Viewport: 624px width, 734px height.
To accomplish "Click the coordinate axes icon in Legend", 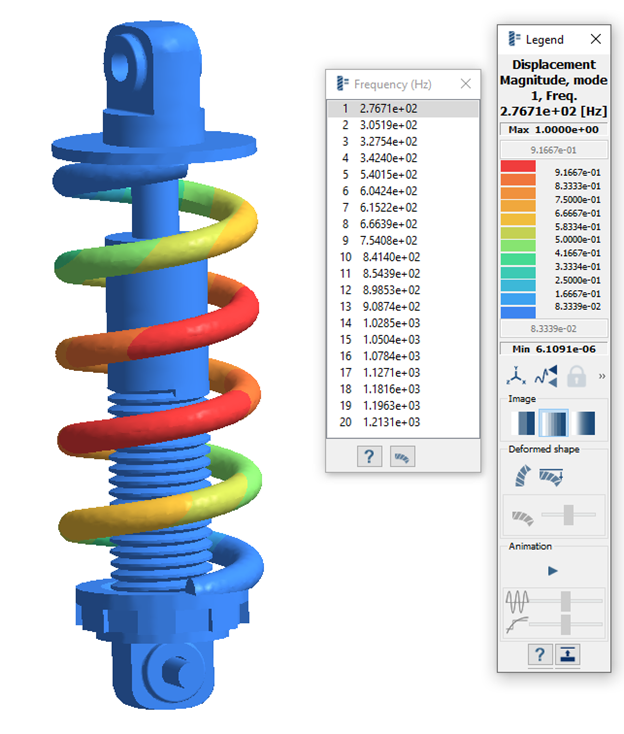I will (x=516, y=376).
